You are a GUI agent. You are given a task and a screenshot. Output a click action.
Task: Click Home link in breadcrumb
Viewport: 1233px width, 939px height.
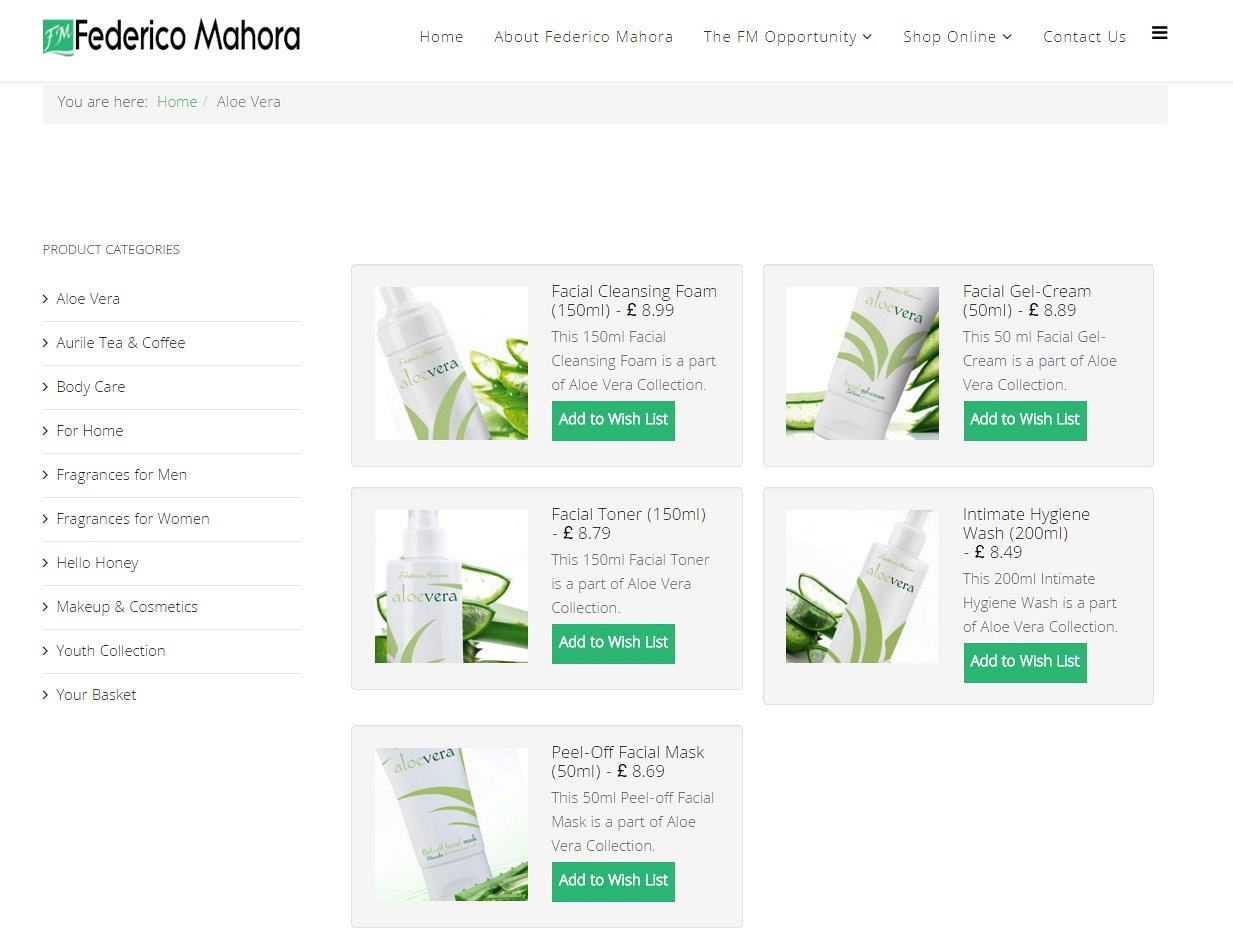tap(177, 102)
